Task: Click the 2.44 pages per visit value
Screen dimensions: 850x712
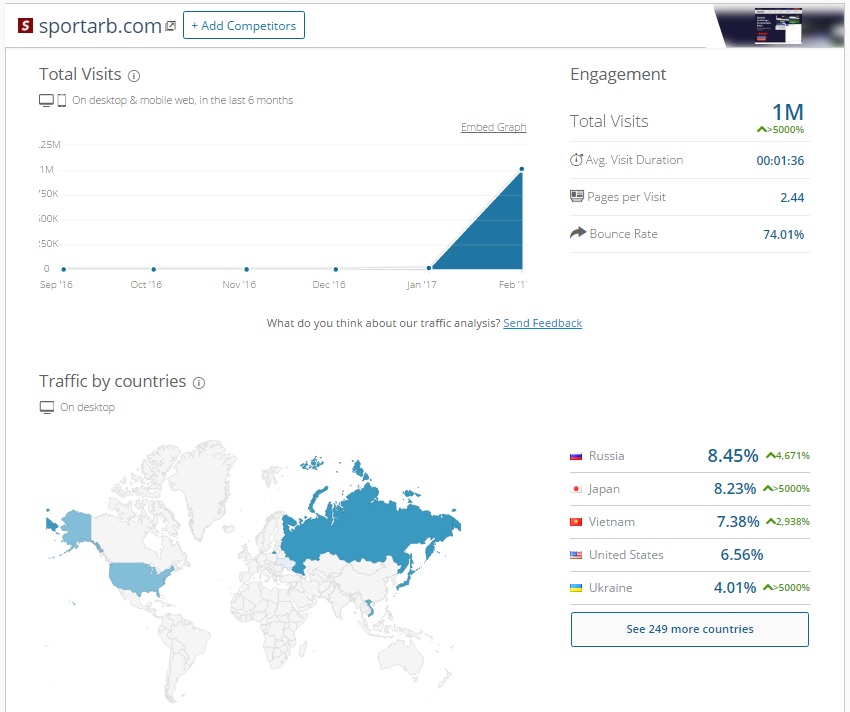Action: click(x=792, y=197)
